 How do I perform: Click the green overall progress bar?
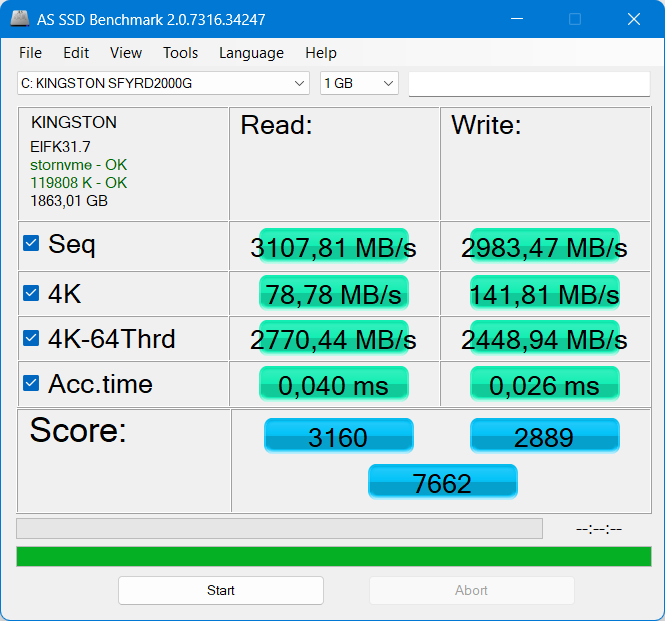tap(334, 557)
